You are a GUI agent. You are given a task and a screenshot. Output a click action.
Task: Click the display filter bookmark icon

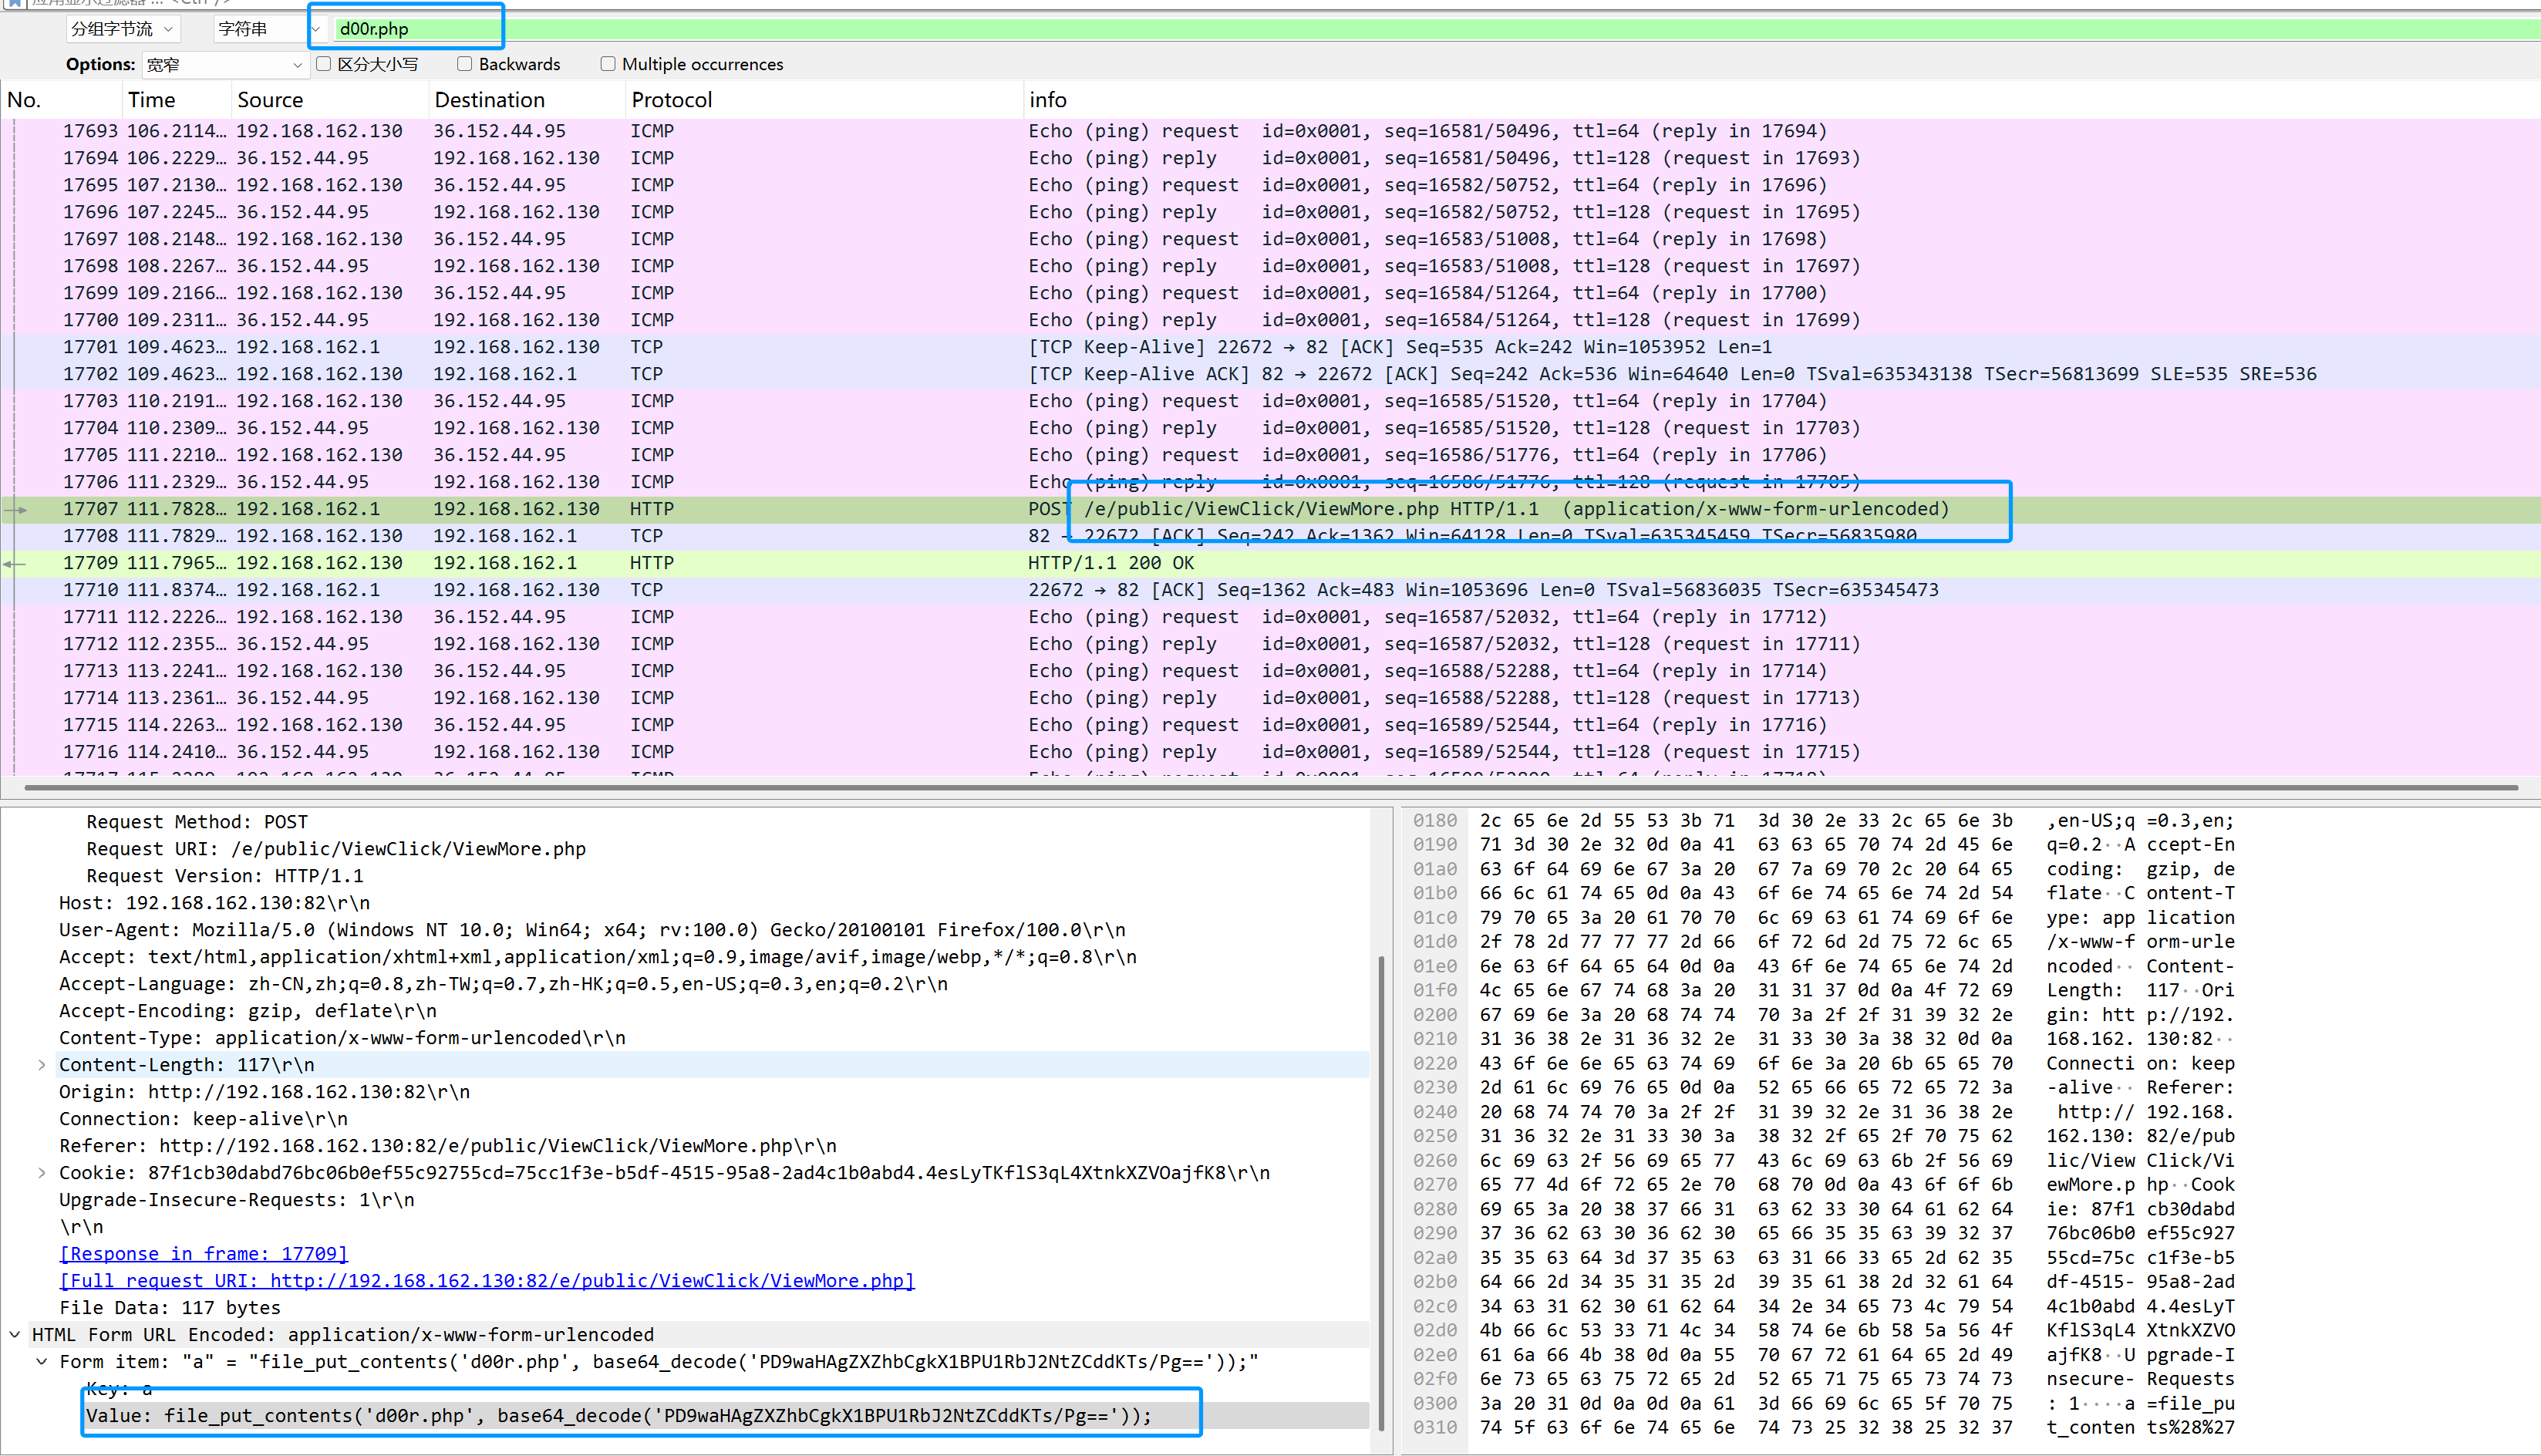pyautogui.click(x=14, y=3)
